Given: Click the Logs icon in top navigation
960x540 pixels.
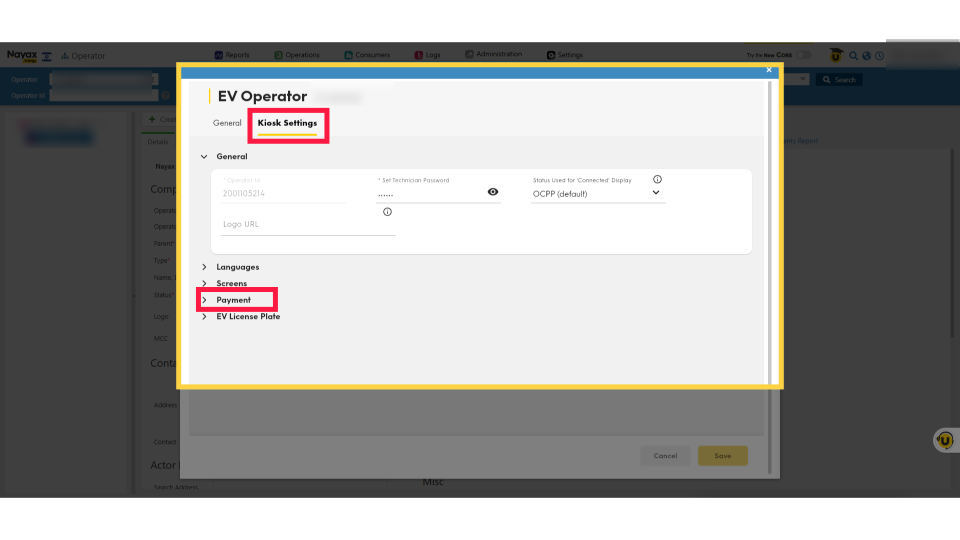Looking at the screenshot, I should pos(419,55).
